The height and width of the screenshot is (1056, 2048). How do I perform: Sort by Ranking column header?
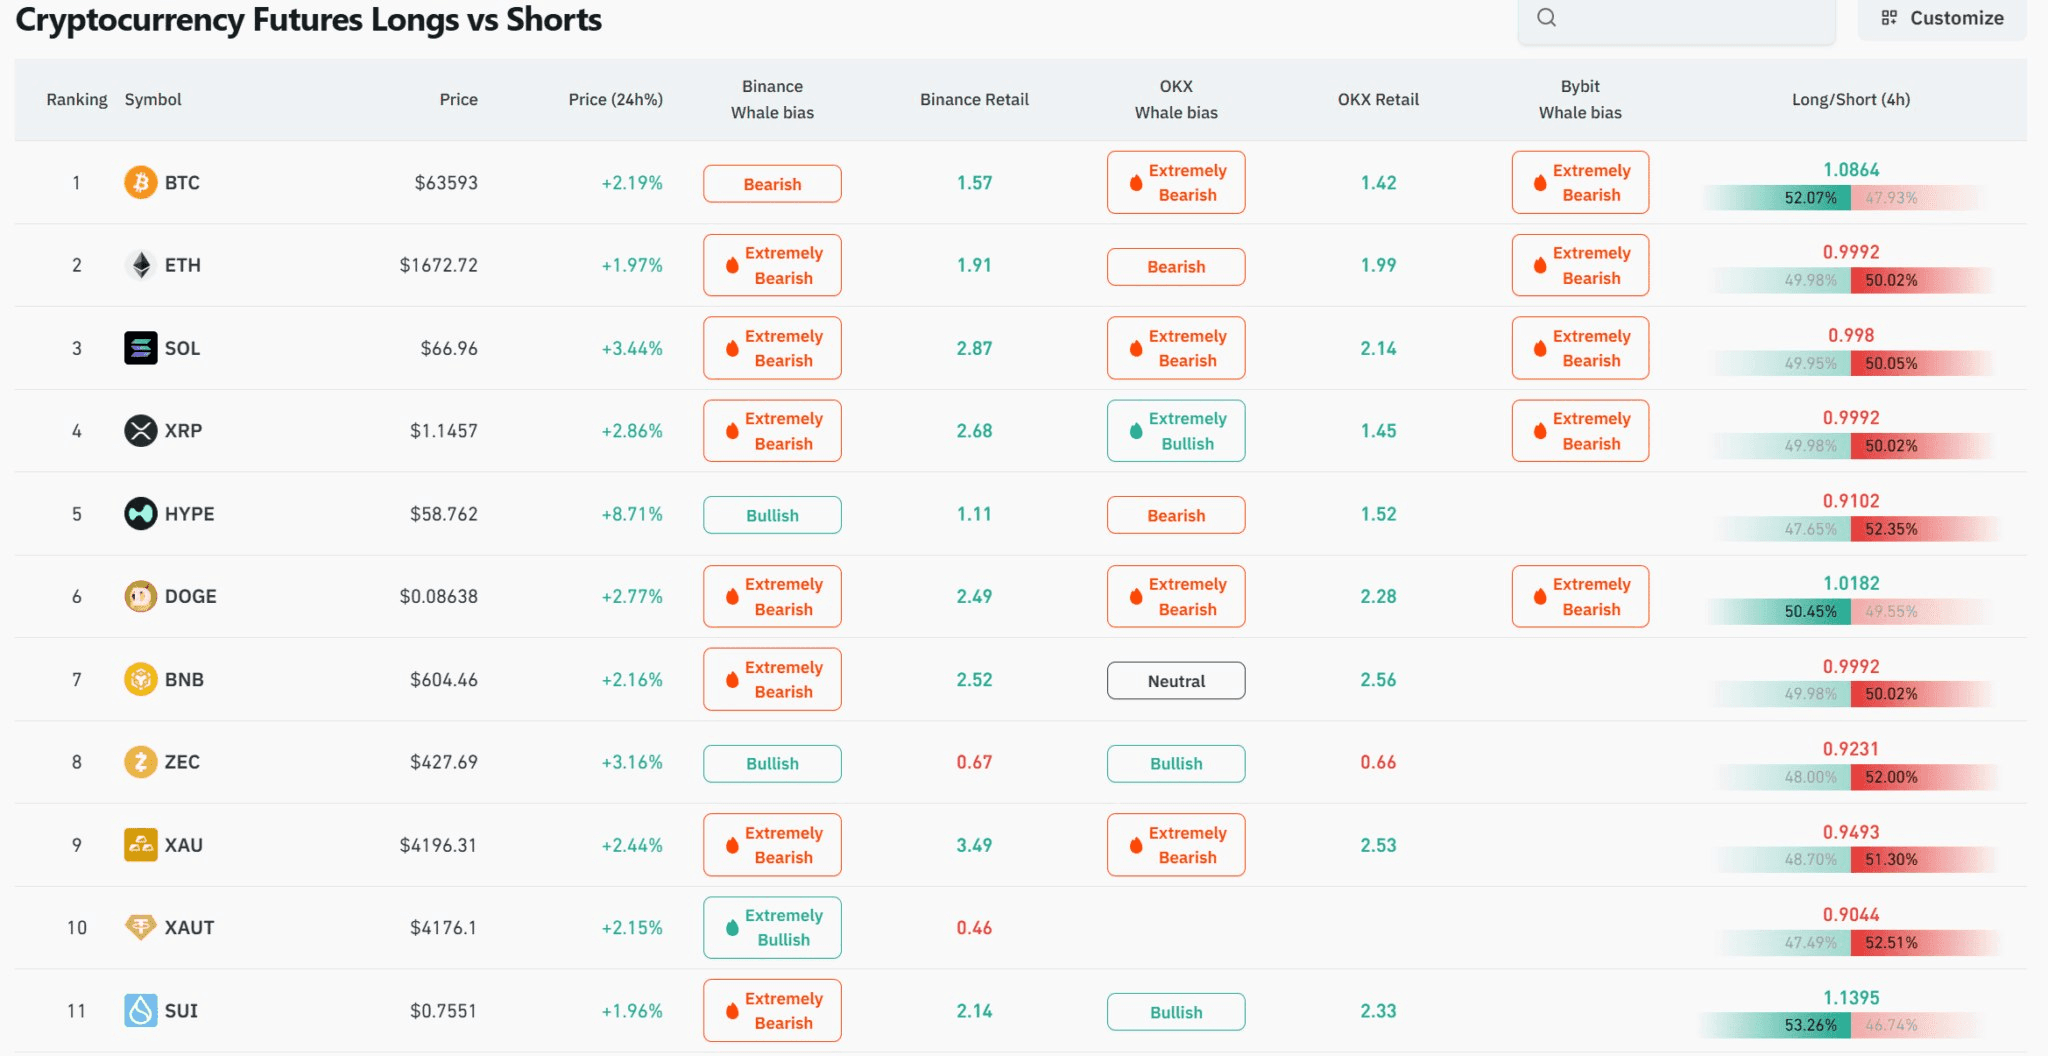77,99
